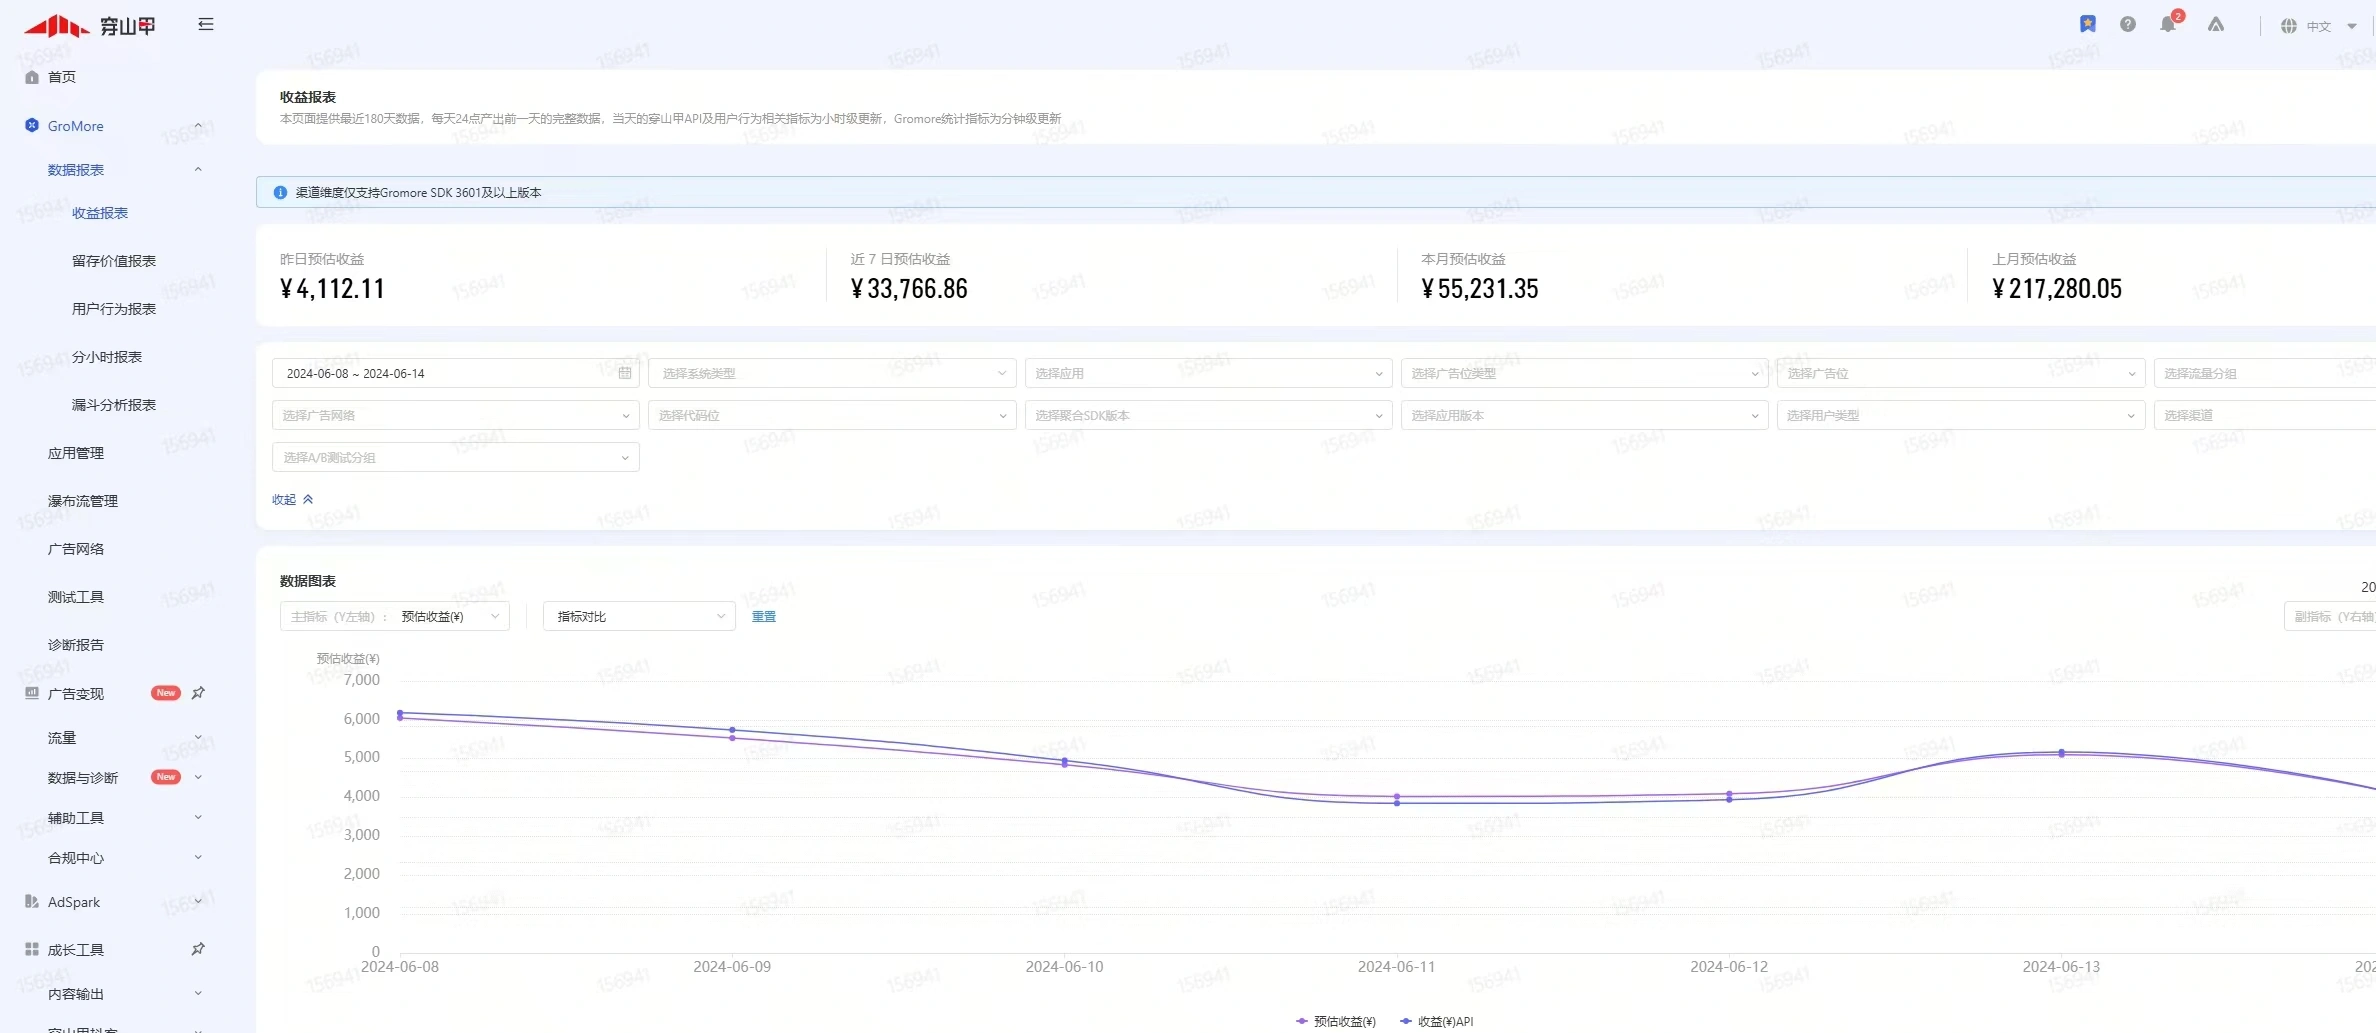
Task: Open the 选择渠道 dropdown
Action: click(2265, 415)
